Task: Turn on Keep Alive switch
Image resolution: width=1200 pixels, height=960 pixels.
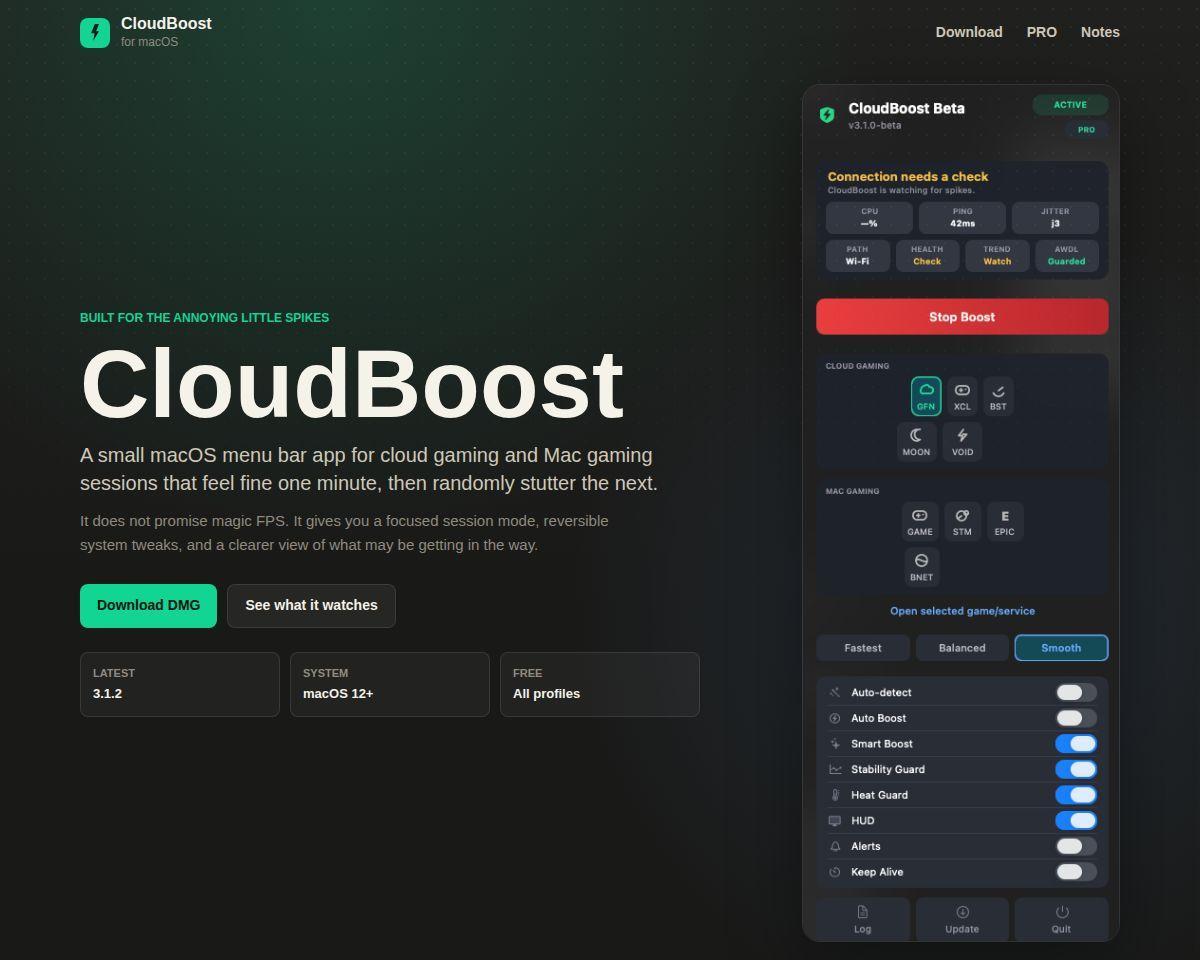Action: pyautogui.click(x=1076, y=872)
